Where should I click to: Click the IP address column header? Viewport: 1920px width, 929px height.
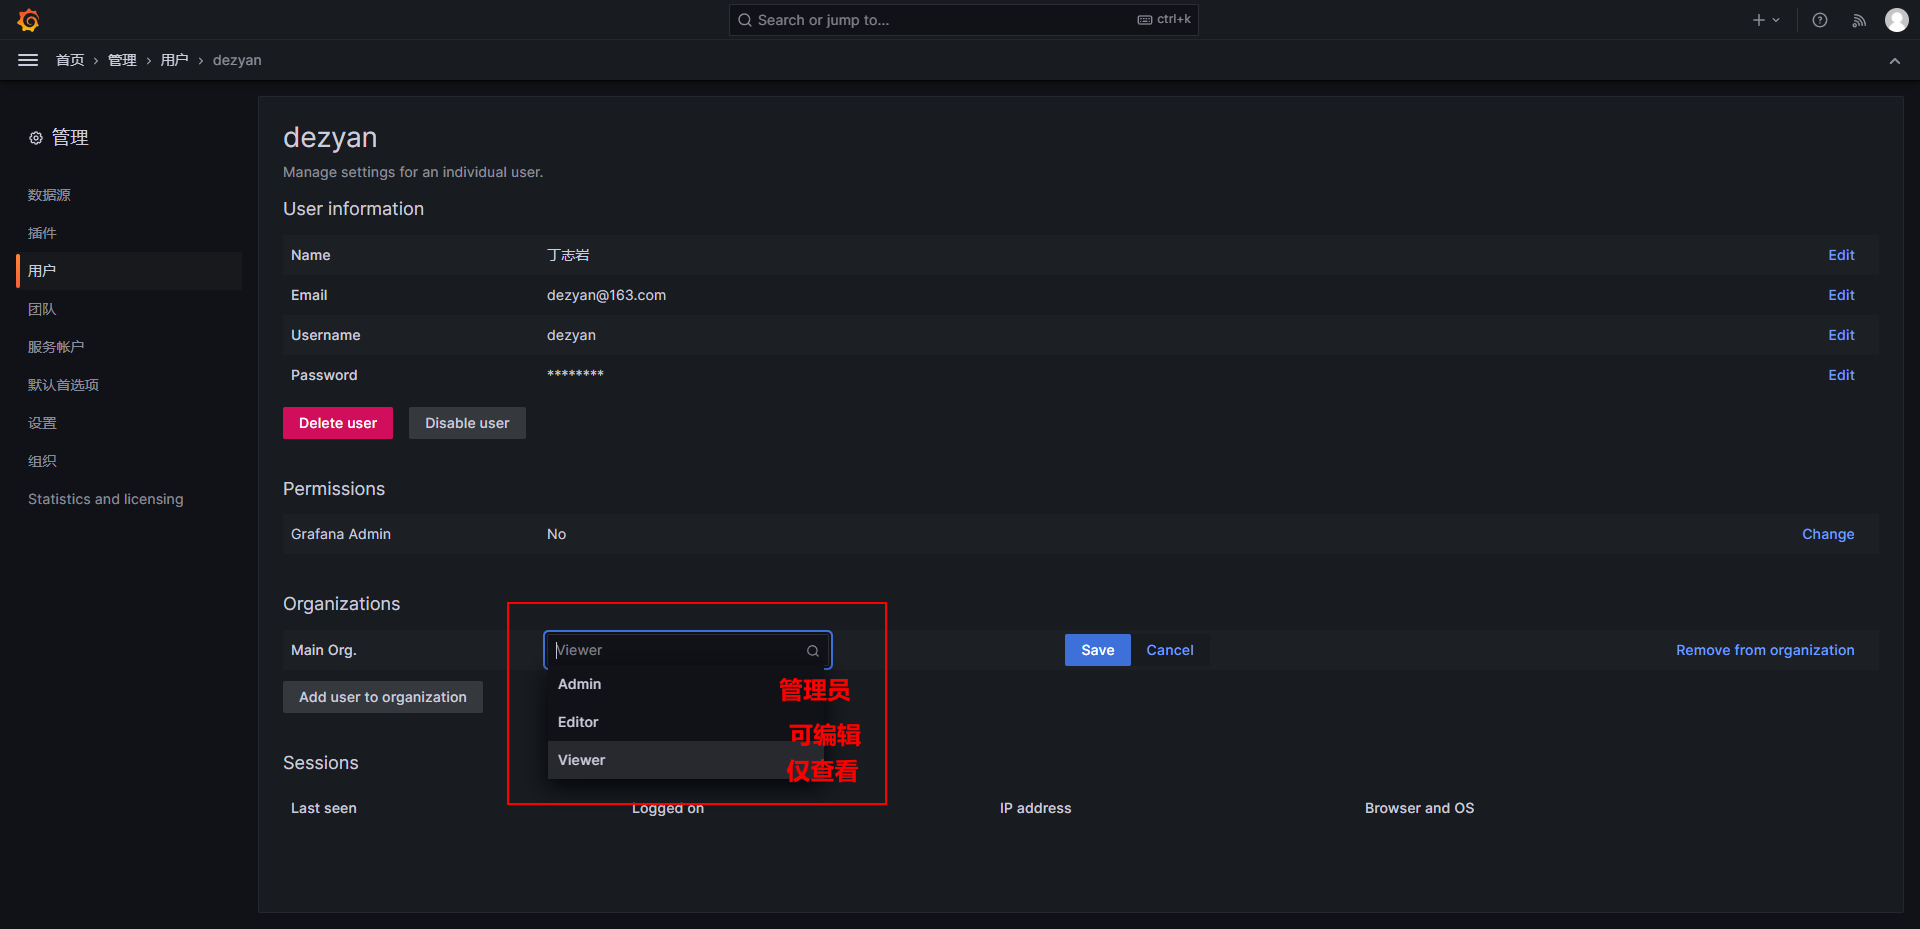[x=1035, y=808]
